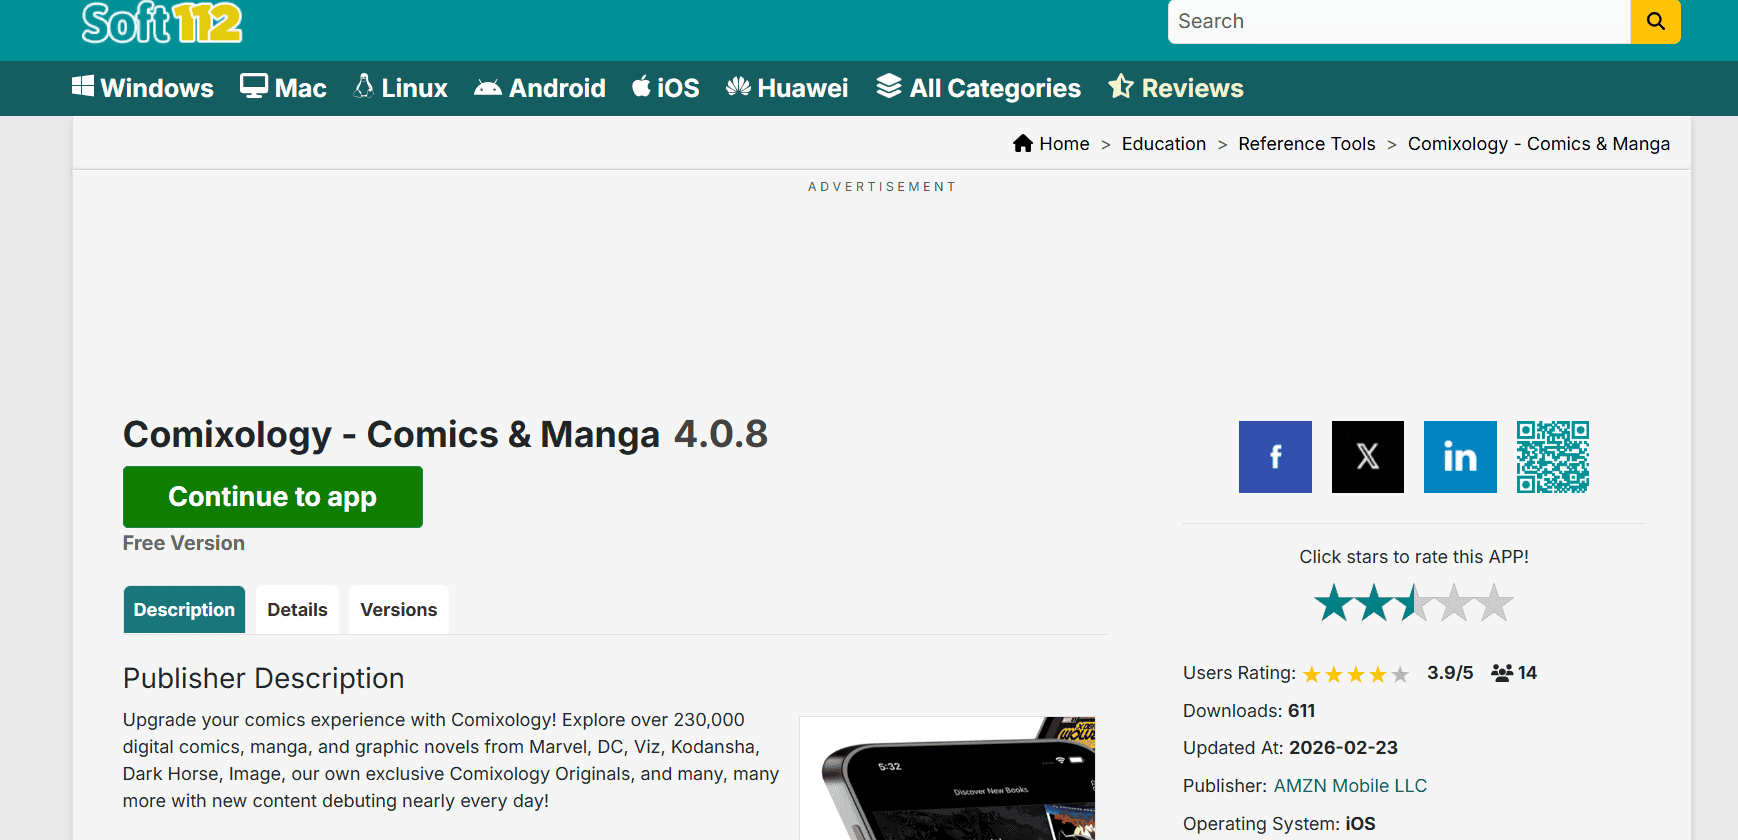The height and width of the screenshot is (840, 1738).
Task: Rate the app five stars
Action: pyautogui.click(x=1494, y=603)
